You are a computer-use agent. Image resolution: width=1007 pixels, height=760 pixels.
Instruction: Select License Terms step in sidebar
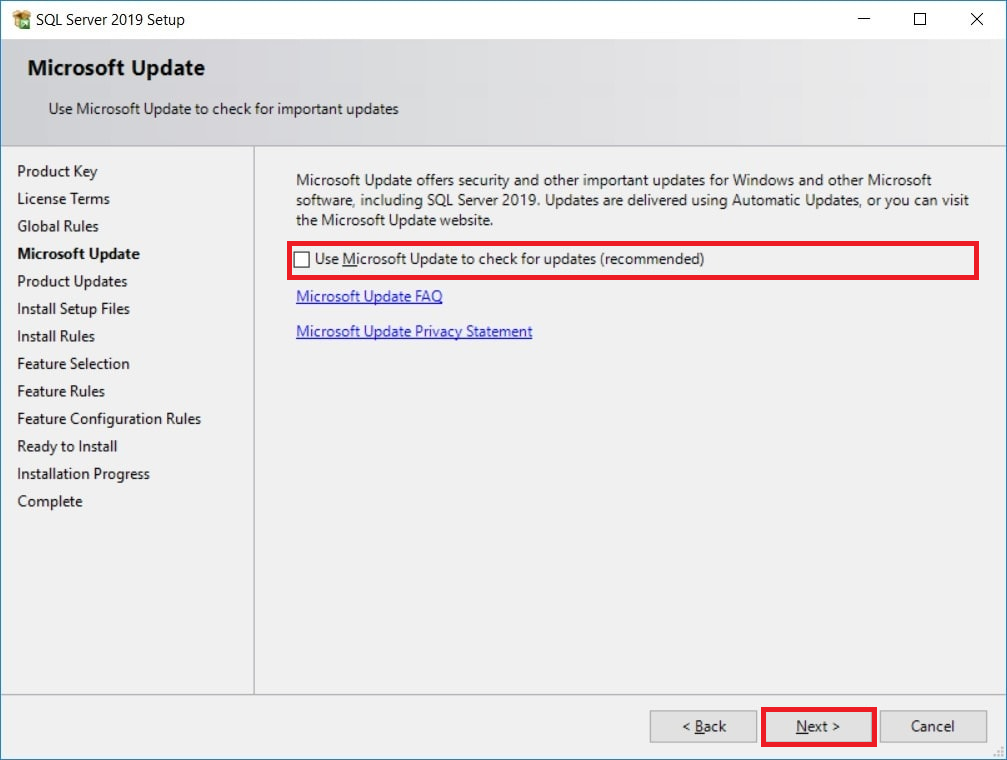[x=63, y=199]
